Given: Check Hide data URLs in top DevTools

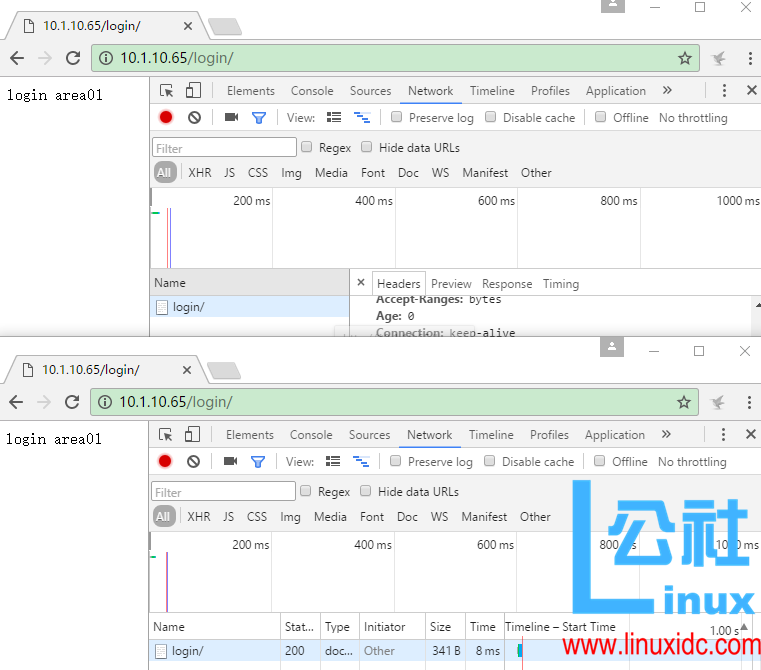Looking at the screenshot, I should tap(366, 147).
